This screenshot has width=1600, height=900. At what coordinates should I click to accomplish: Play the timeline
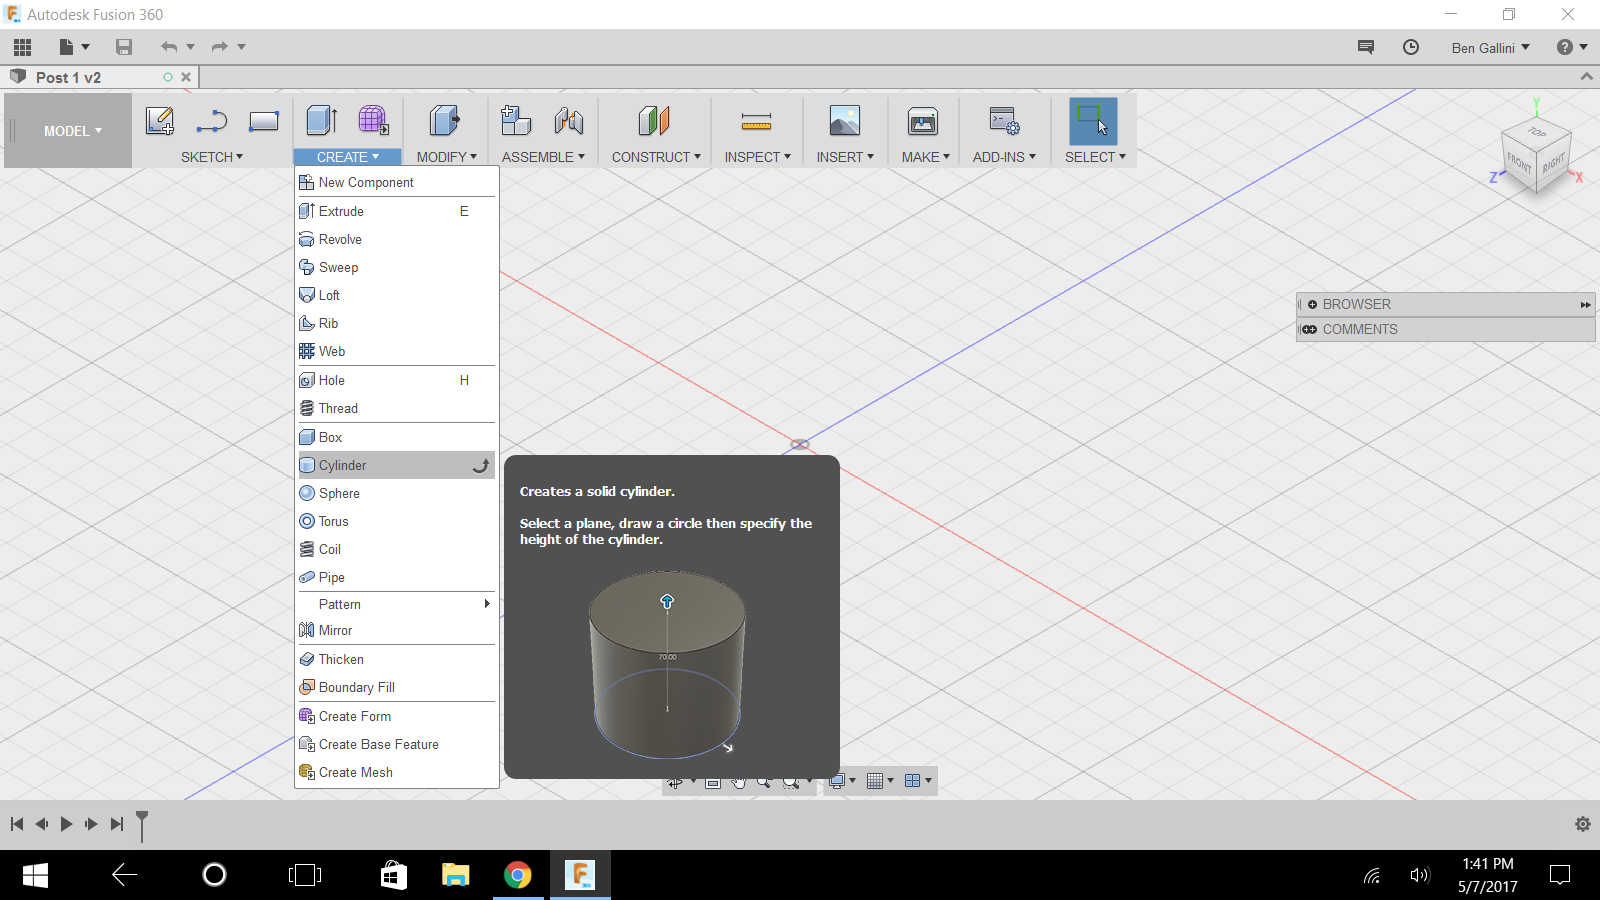[x=66, y=824]
